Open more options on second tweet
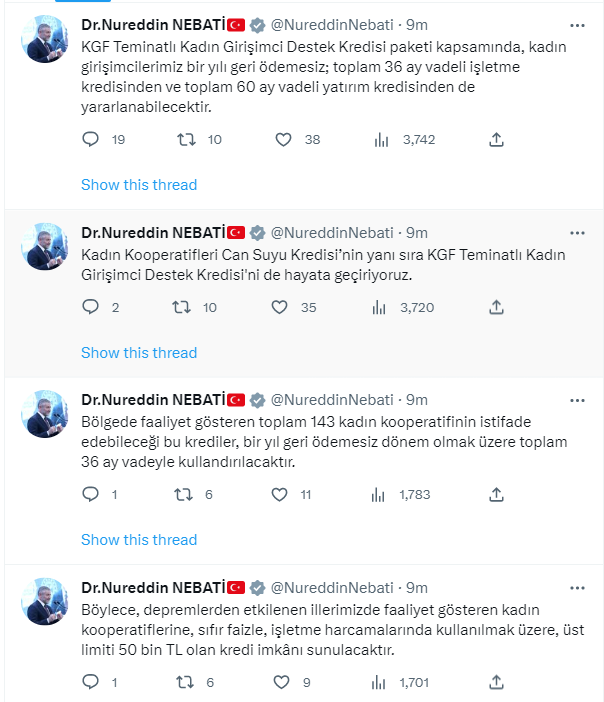 click(576, 233)
